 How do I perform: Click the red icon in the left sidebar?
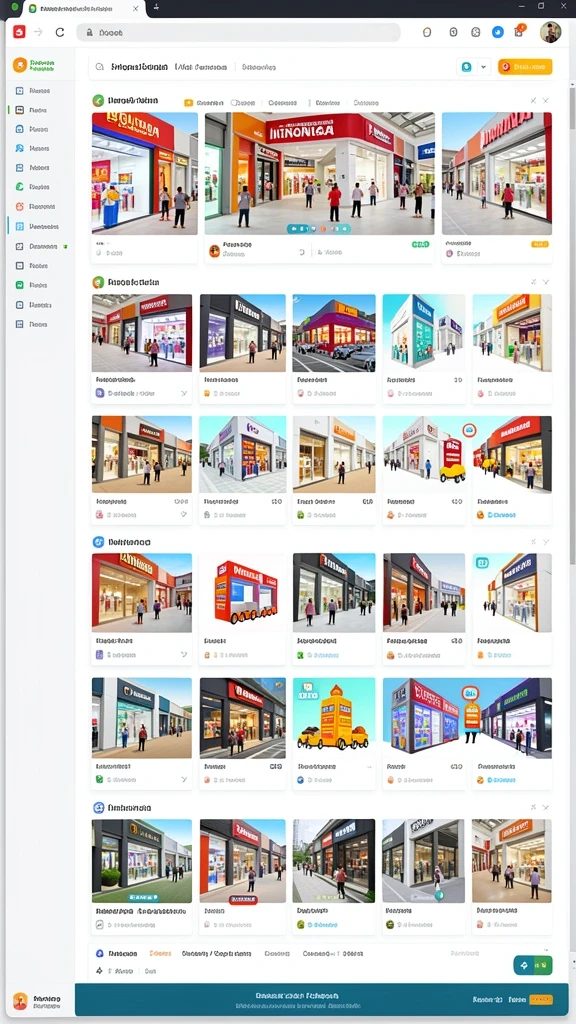[19, 206]
